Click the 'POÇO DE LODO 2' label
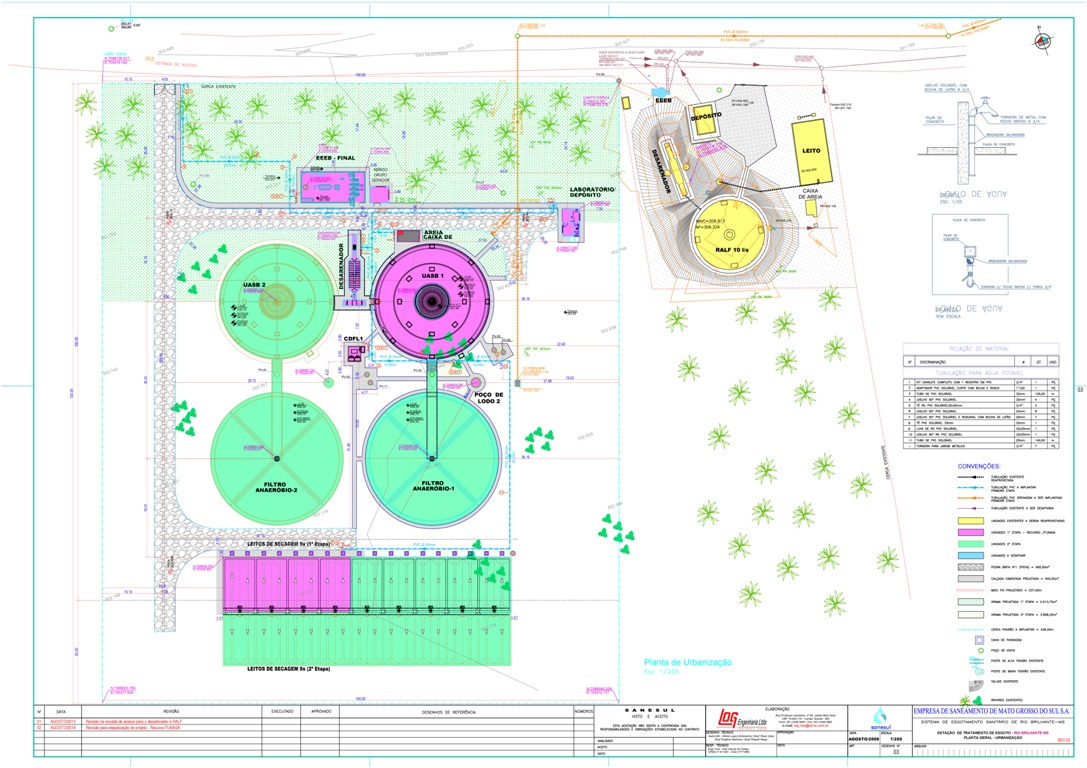 (x=489, y=398)
